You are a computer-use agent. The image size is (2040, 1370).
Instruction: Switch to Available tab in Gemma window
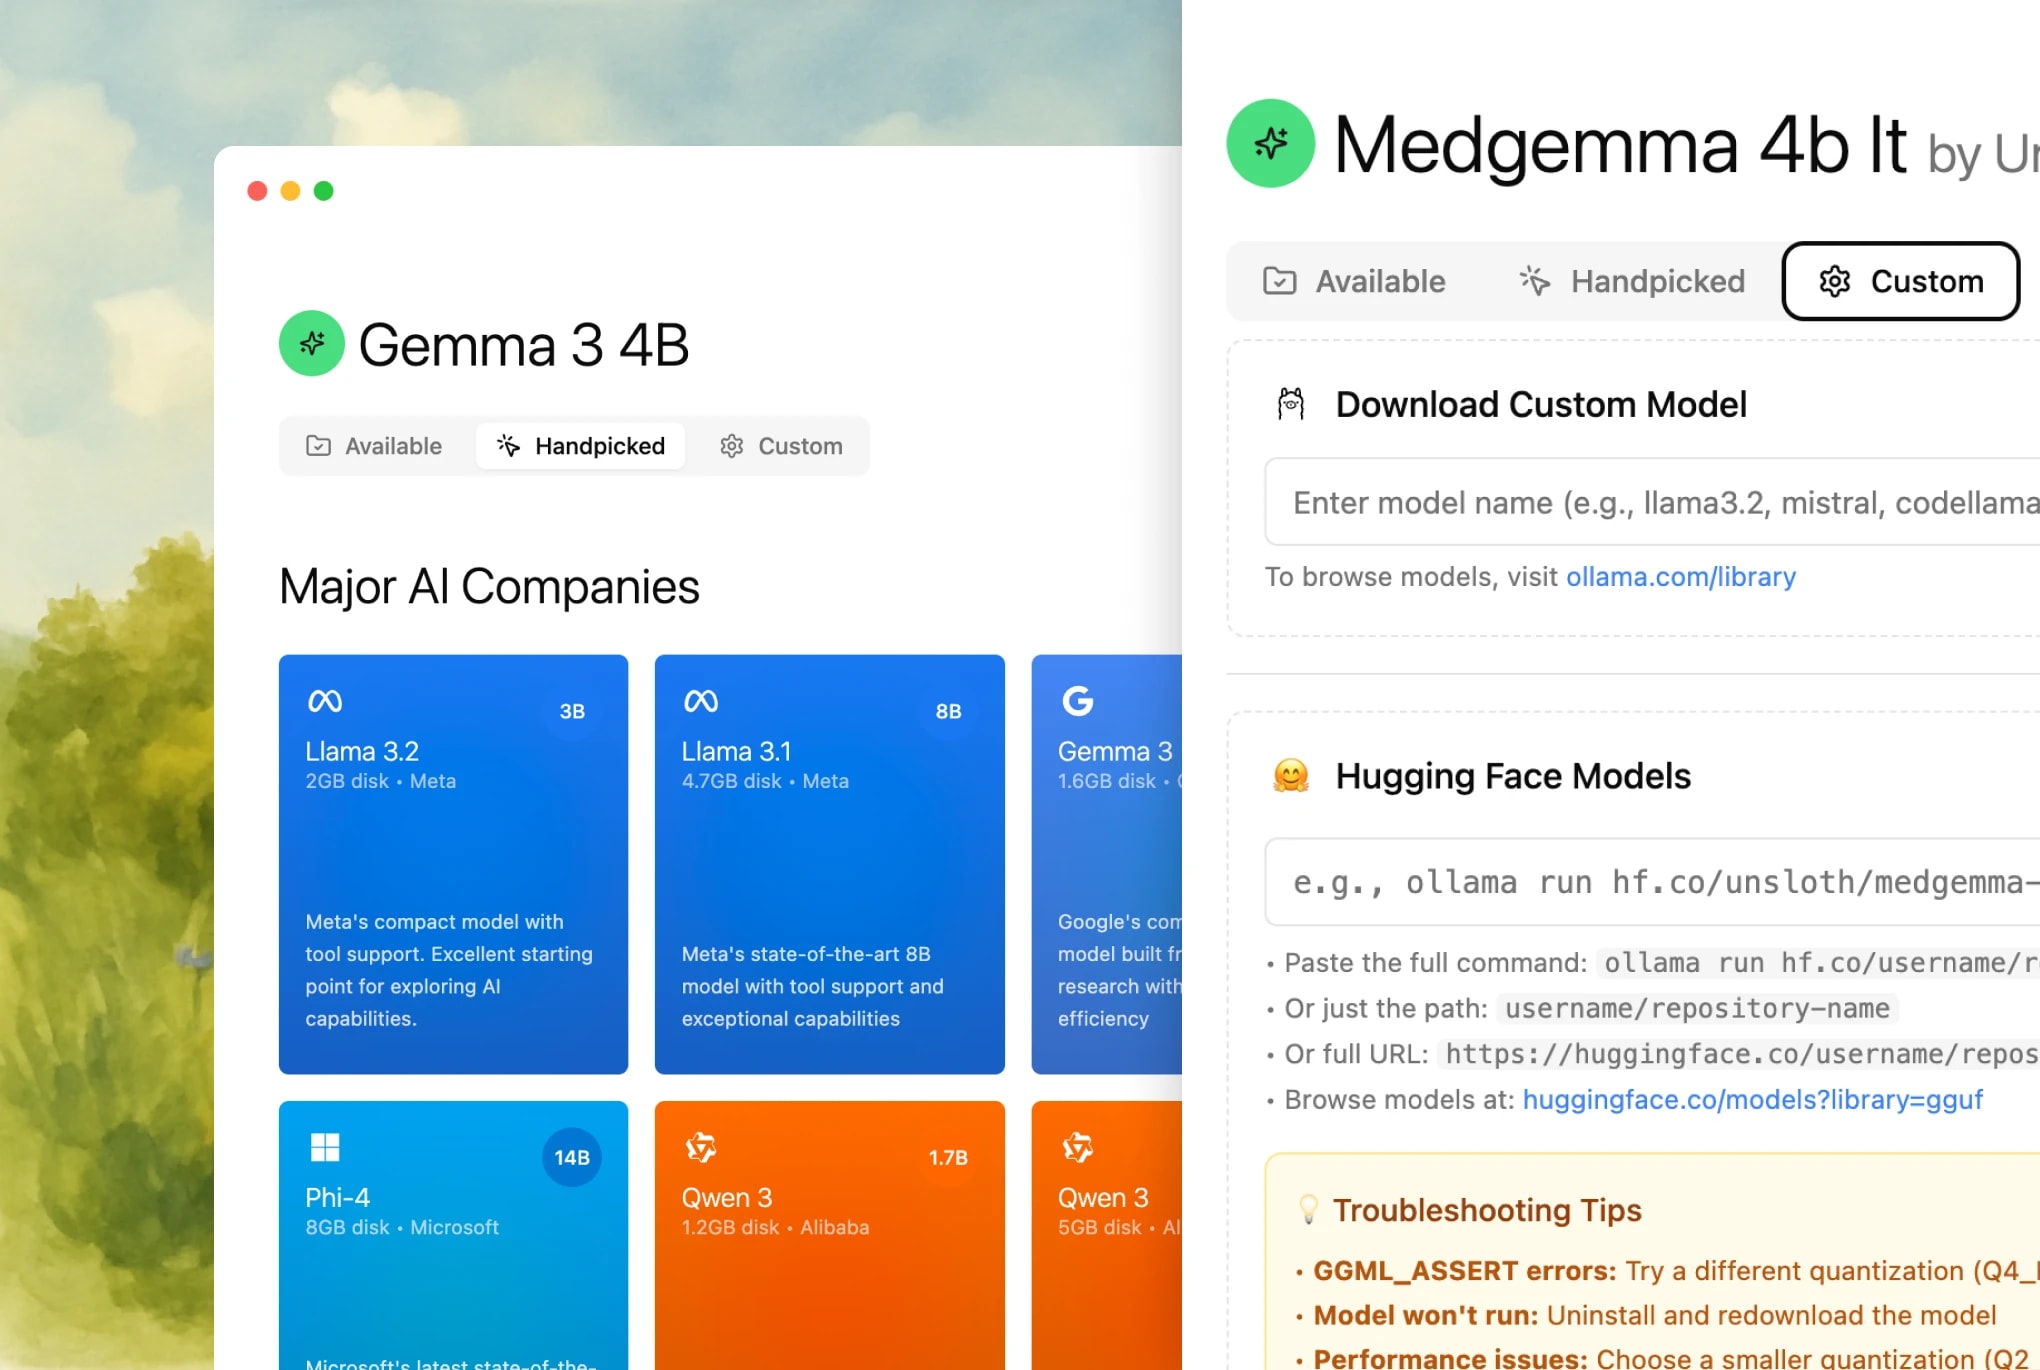pos(374,446)
